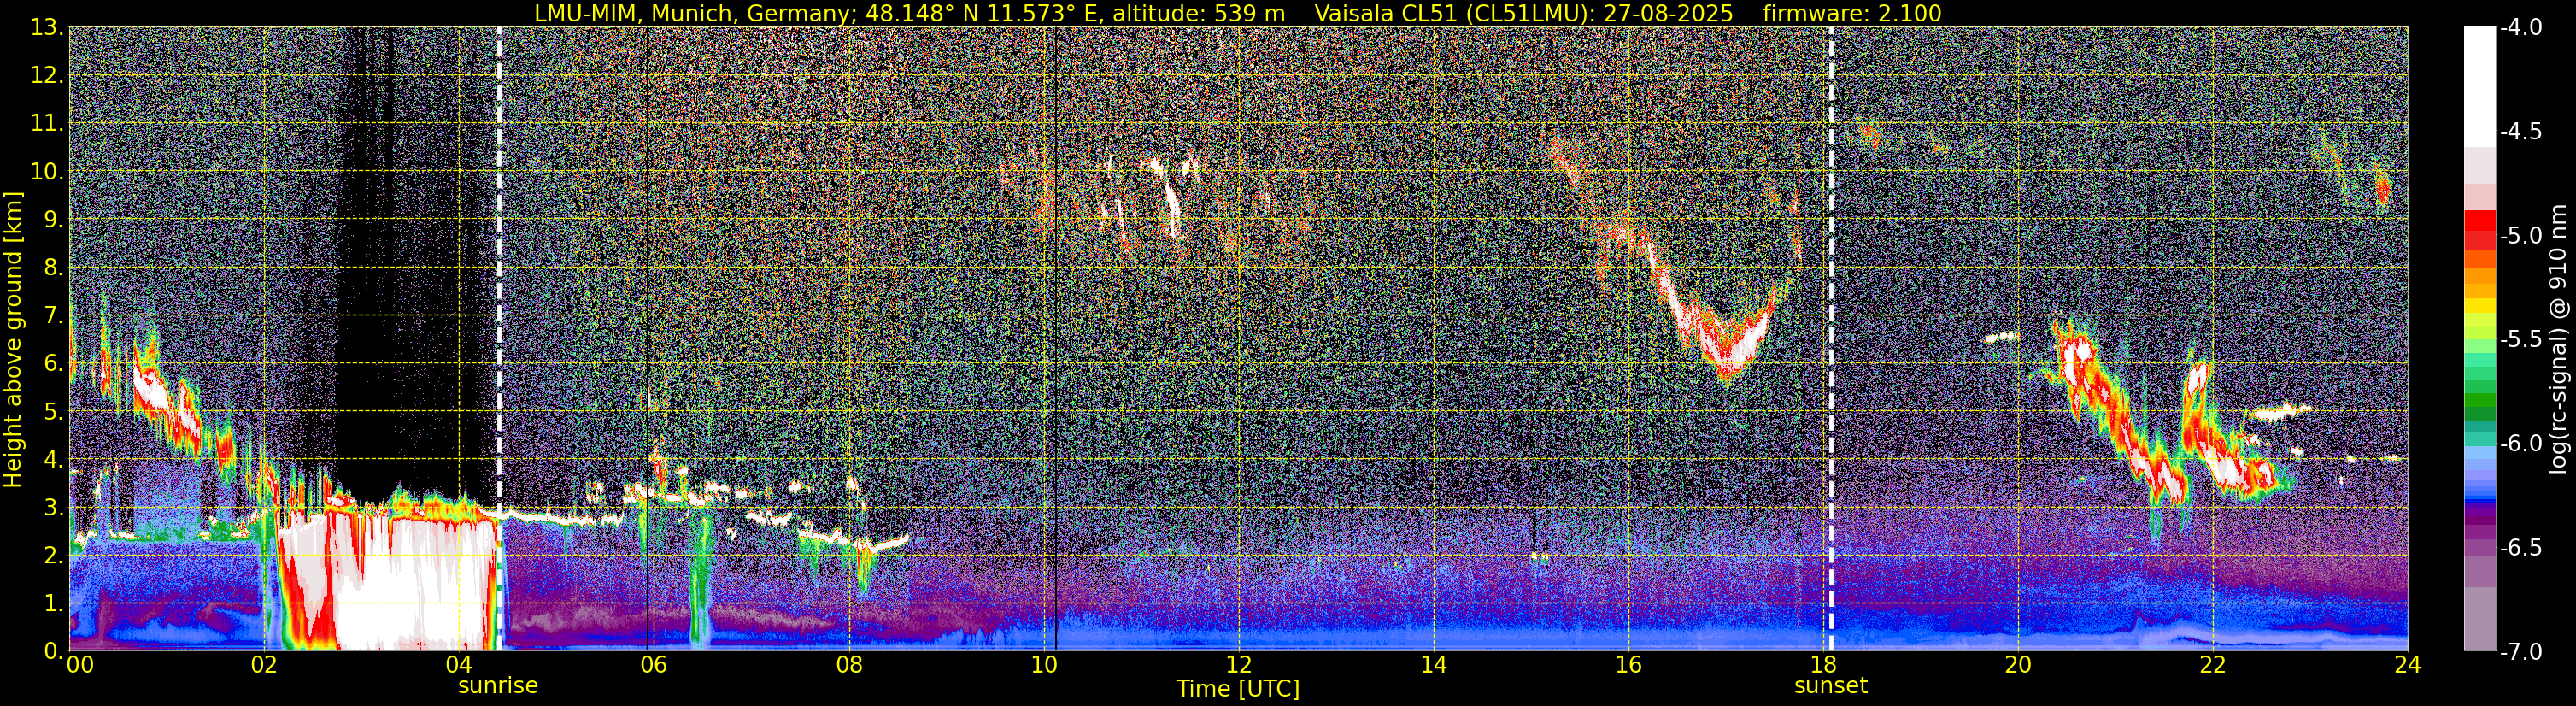The image size is (2576, 706).
Task: Click the x-axis tick label '14'
Action: (x=1434, y=665)
